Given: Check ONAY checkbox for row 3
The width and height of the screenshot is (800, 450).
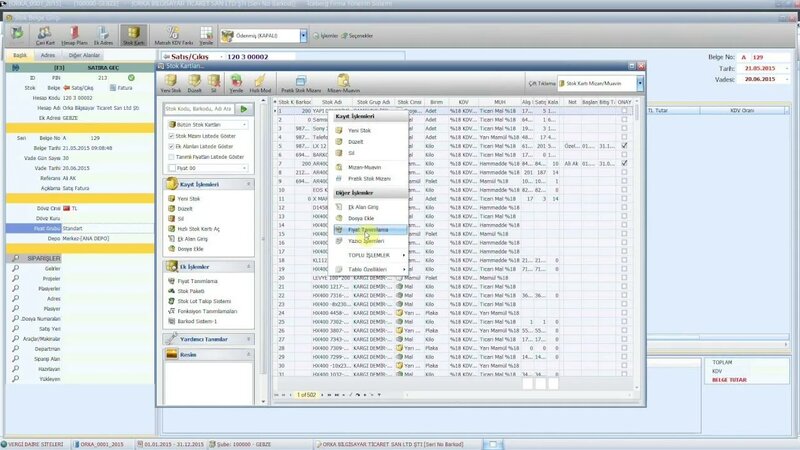Looking at the screenshot, I should pyautogui.click(x=624, y=128).
